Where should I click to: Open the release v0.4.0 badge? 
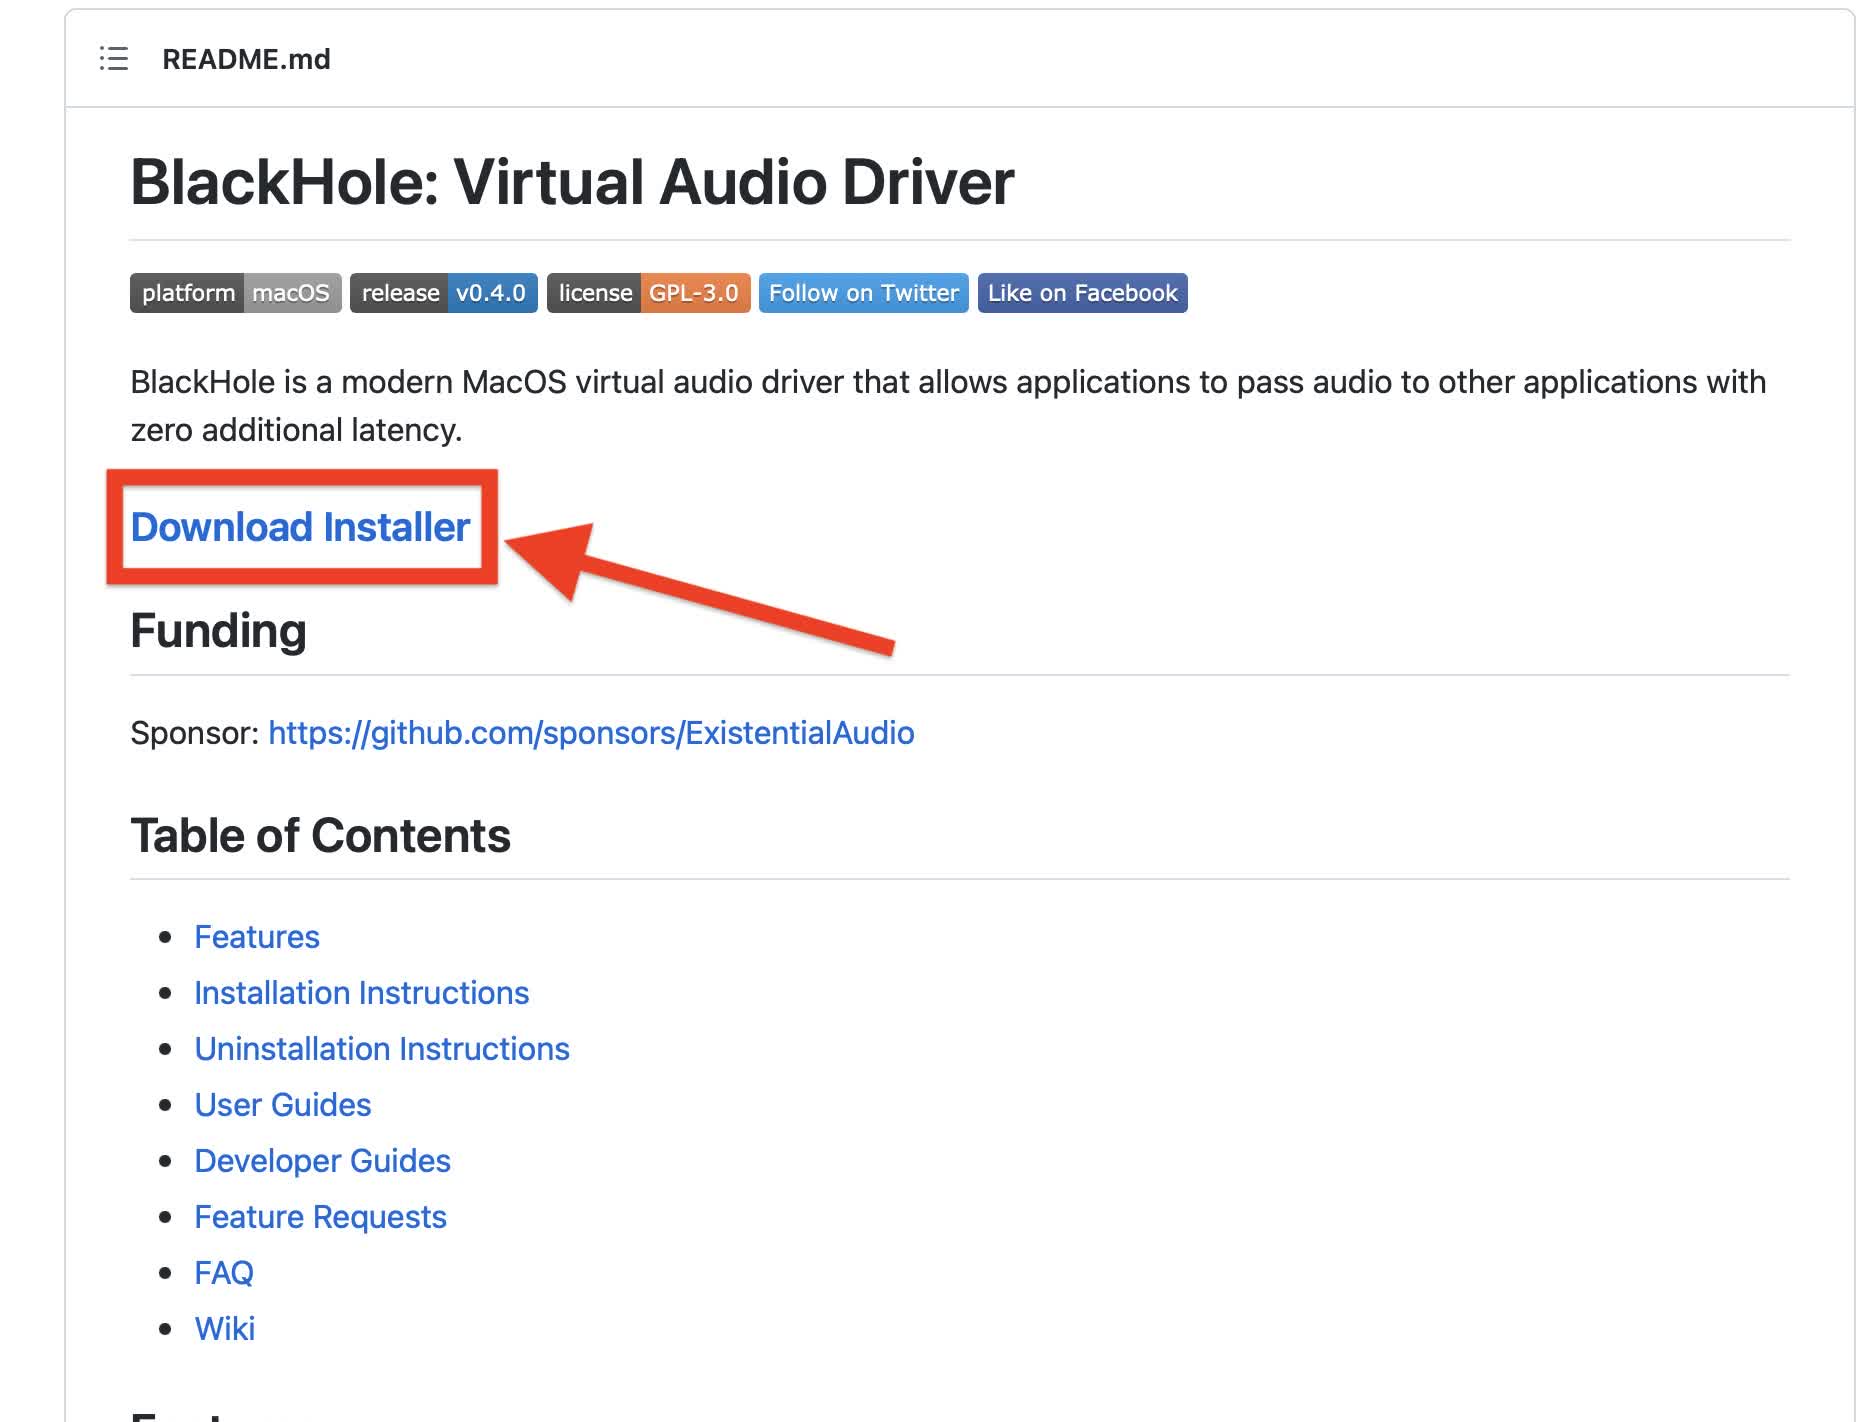444,293
